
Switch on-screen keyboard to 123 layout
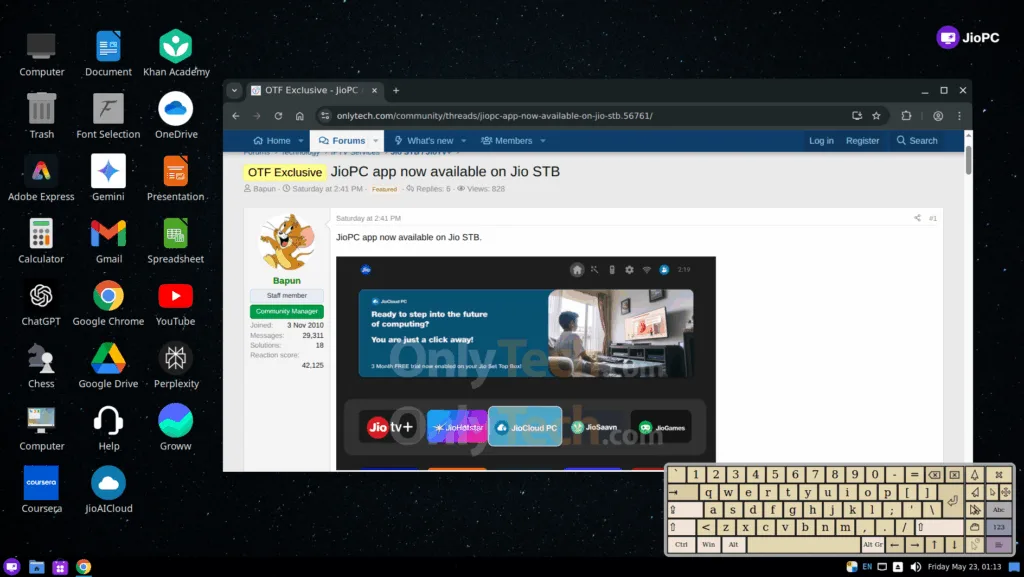(999, 527)
